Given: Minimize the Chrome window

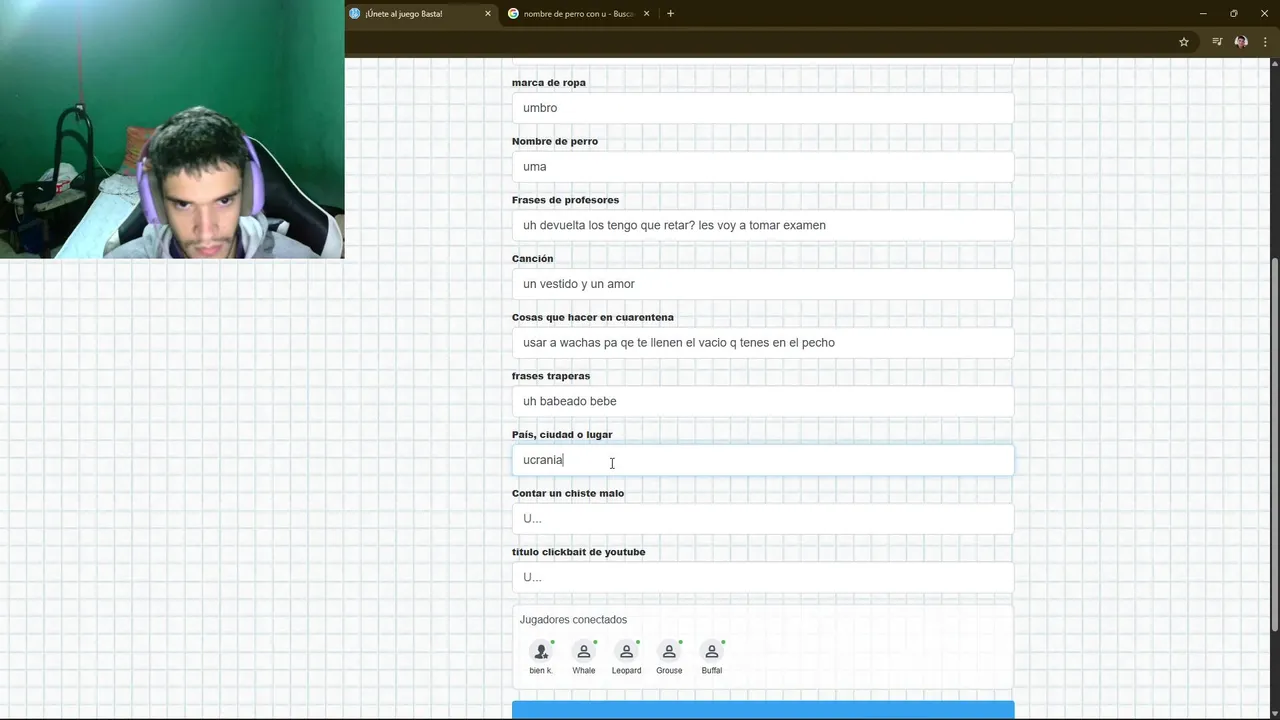Looking at the screenshot, I should pyautogui.click(x=1203, y=13).
